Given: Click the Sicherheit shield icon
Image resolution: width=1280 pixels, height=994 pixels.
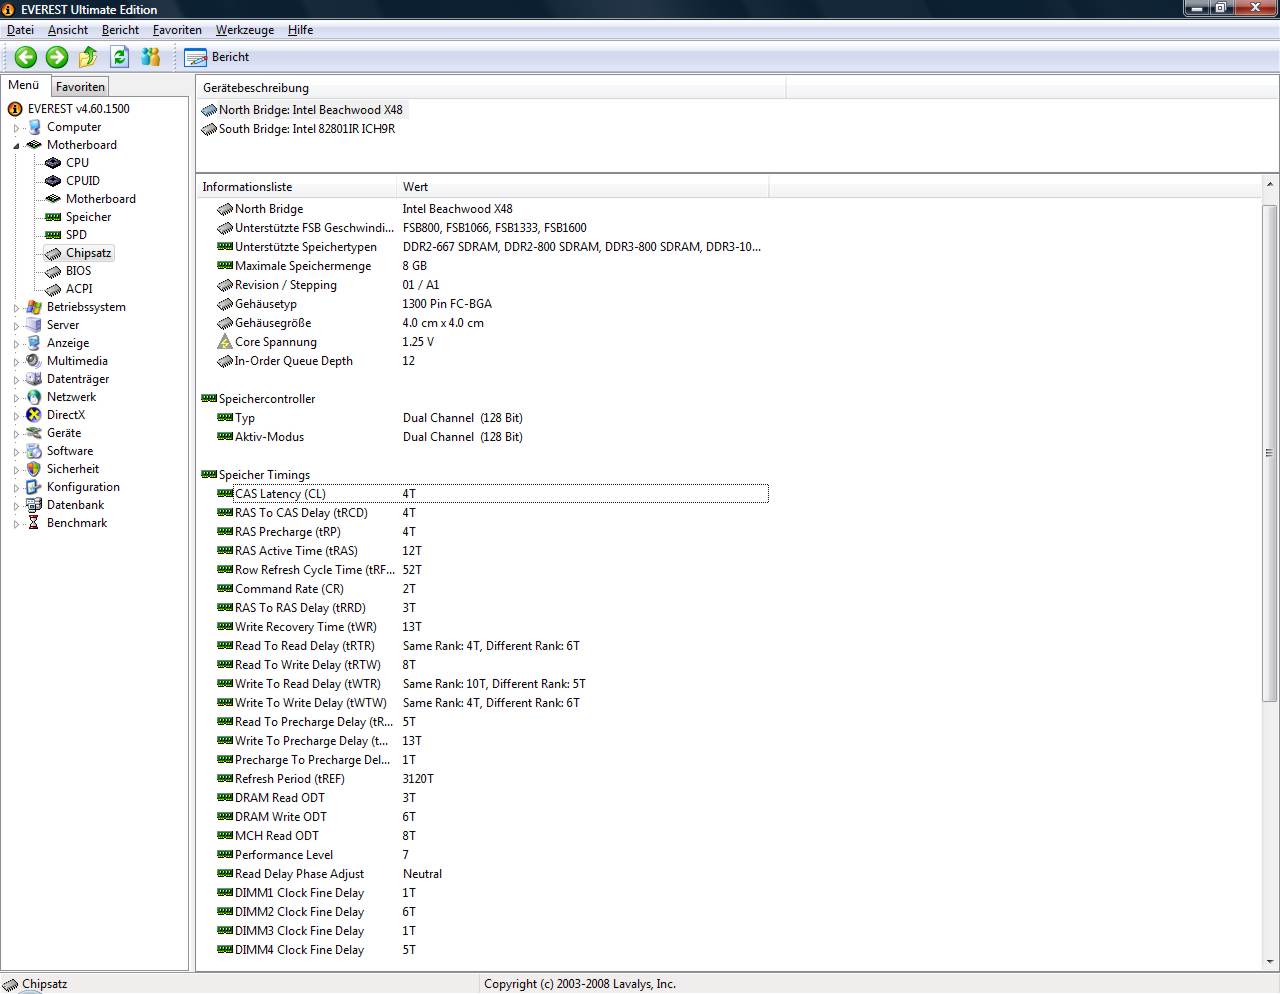Looking at the screenshot, I should [34, 469].
